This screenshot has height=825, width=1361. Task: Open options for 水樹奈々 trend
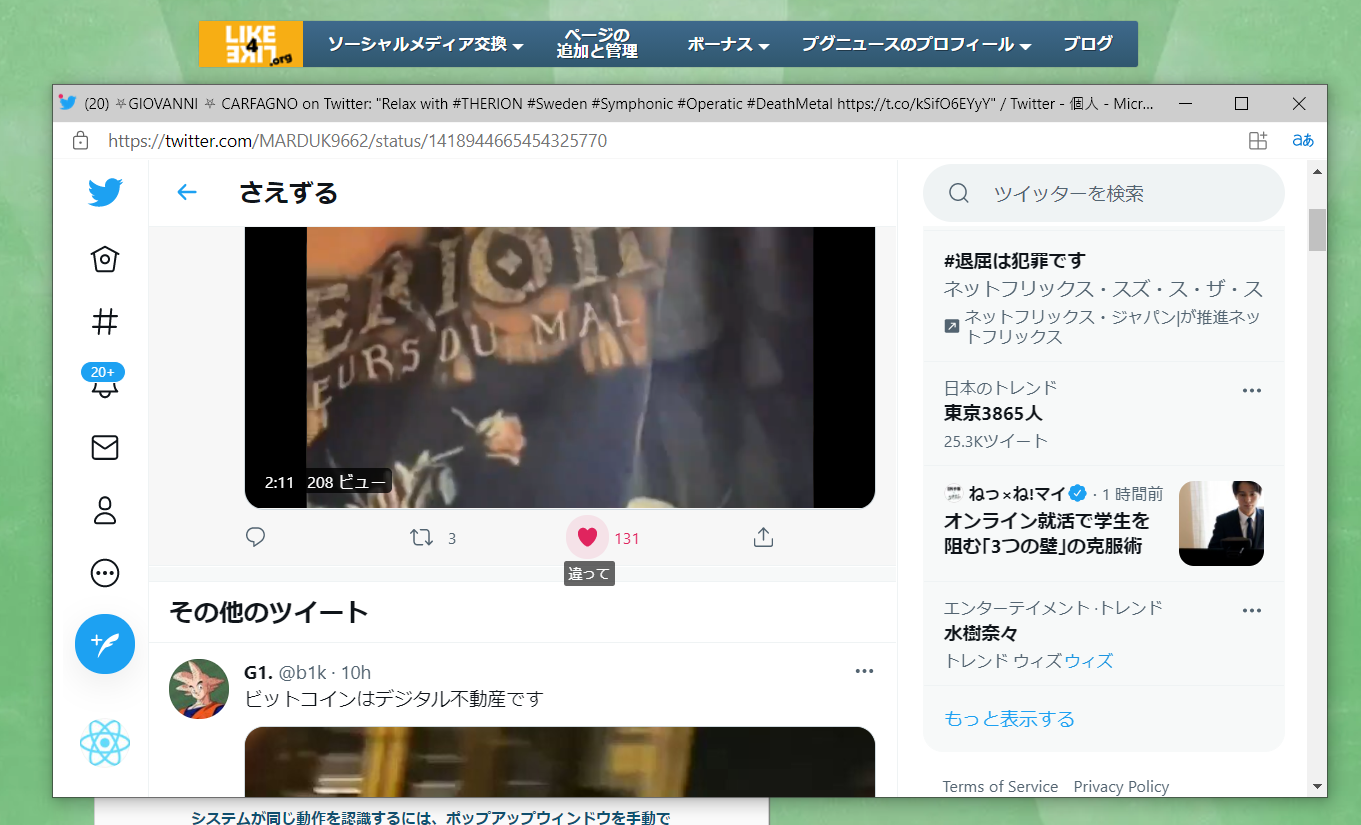(1251, 611)
